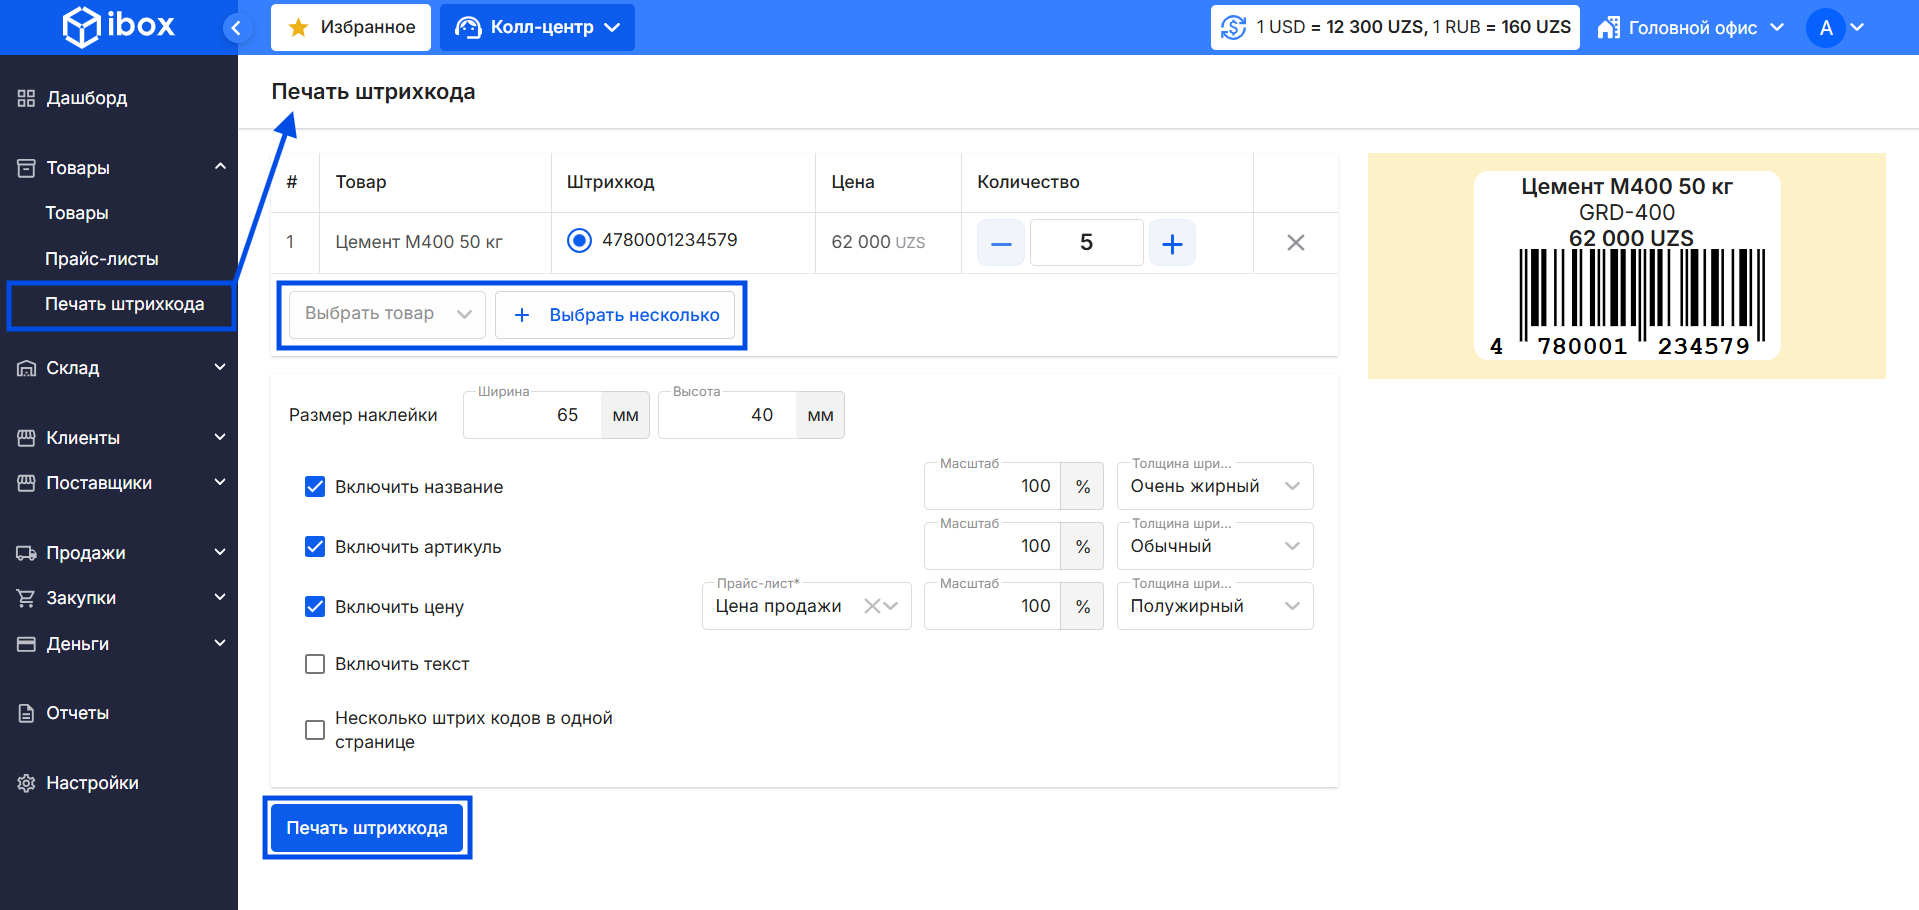Remove the Цемент M400 row with X
Image resolution: width=1919 pixels, height=910 pixels.
[x=1295, y=243]
